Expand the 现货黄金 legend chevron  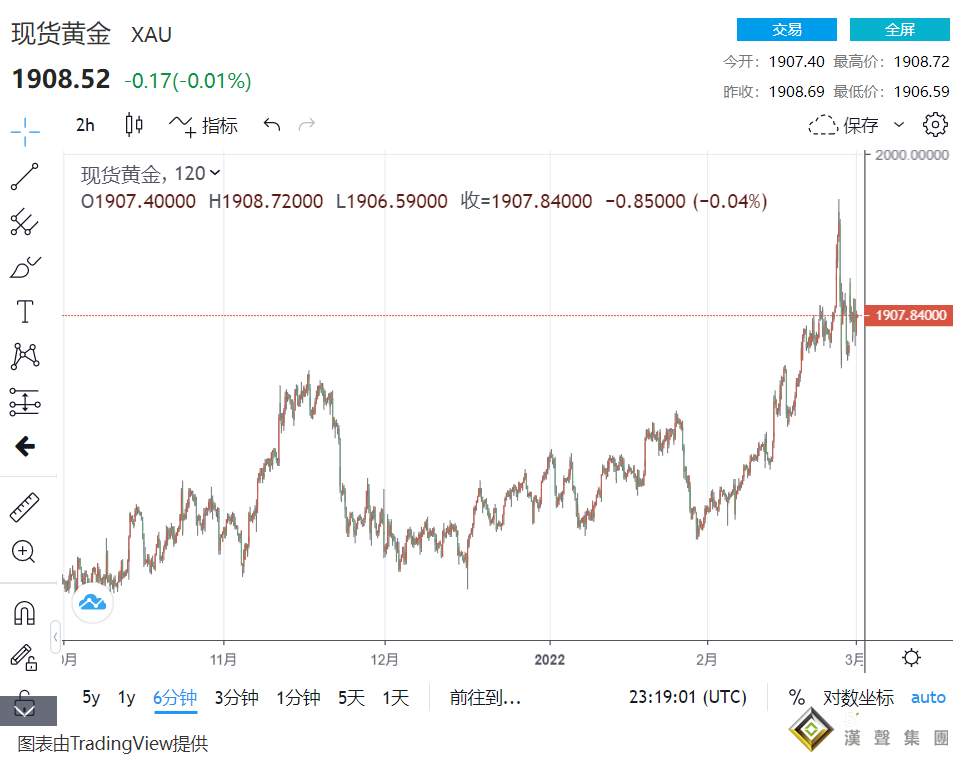[216, 174]
